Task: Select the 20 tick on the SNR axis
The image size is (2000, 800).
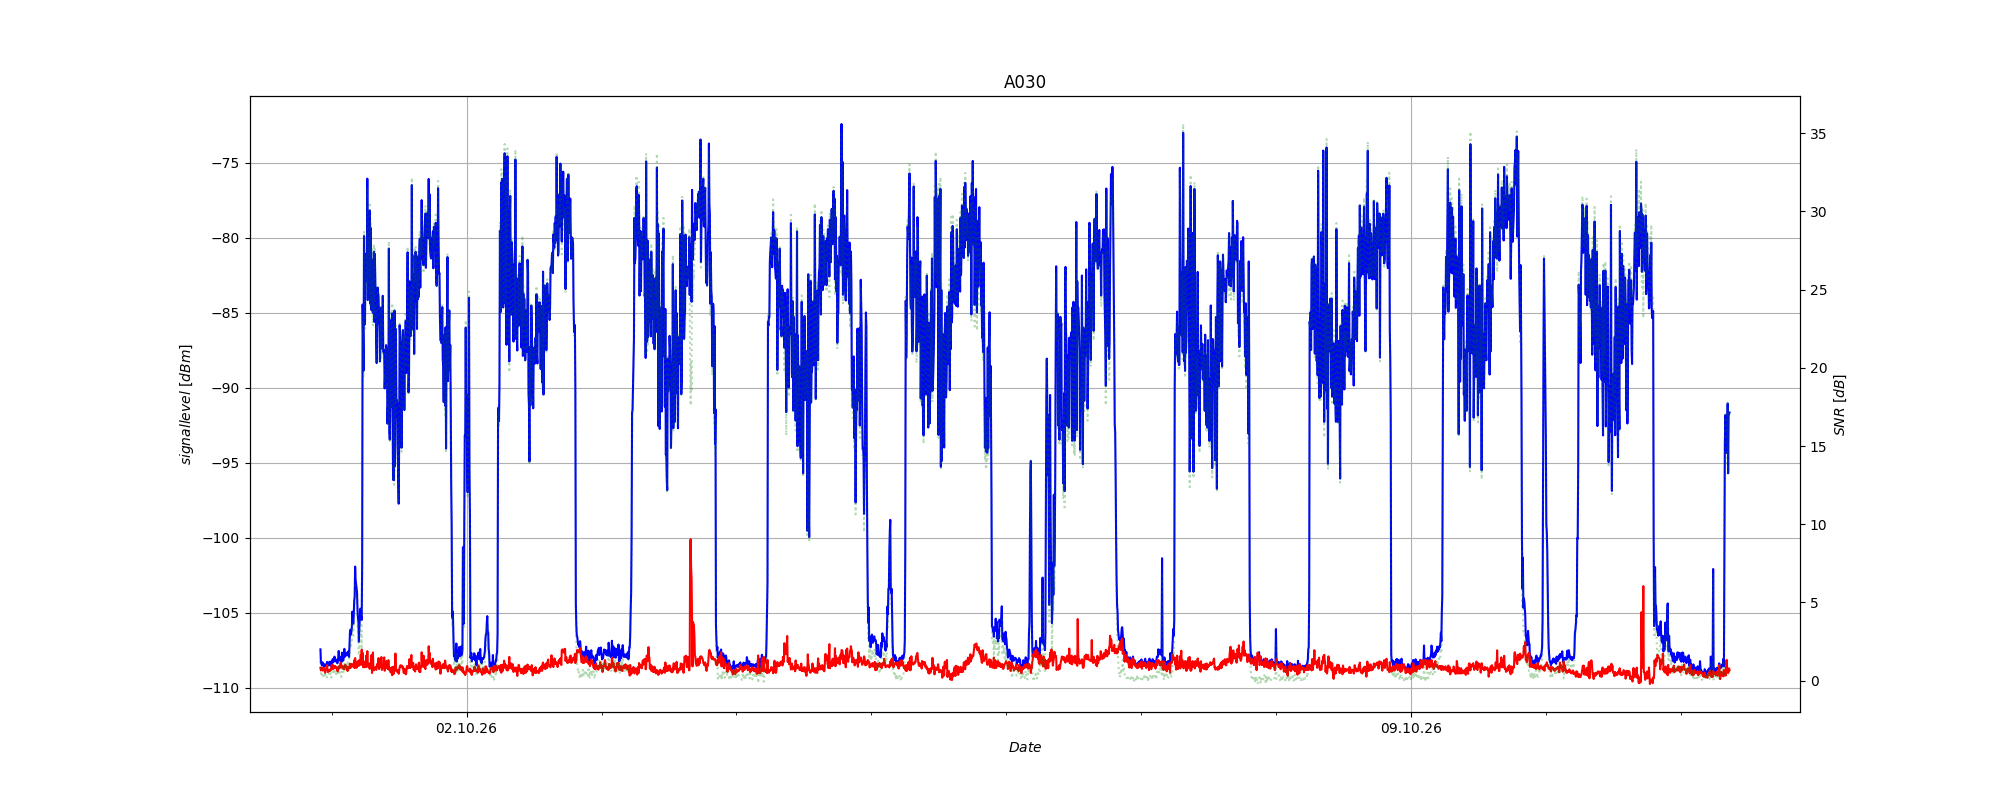Action: click(1817, 369)
